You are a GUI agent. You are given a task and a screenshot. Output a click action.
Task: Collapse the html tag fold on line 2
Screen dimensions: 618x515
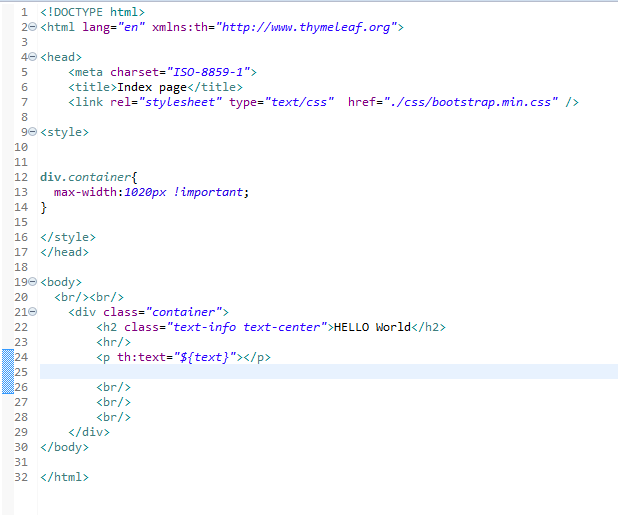(x=33, y=27)
